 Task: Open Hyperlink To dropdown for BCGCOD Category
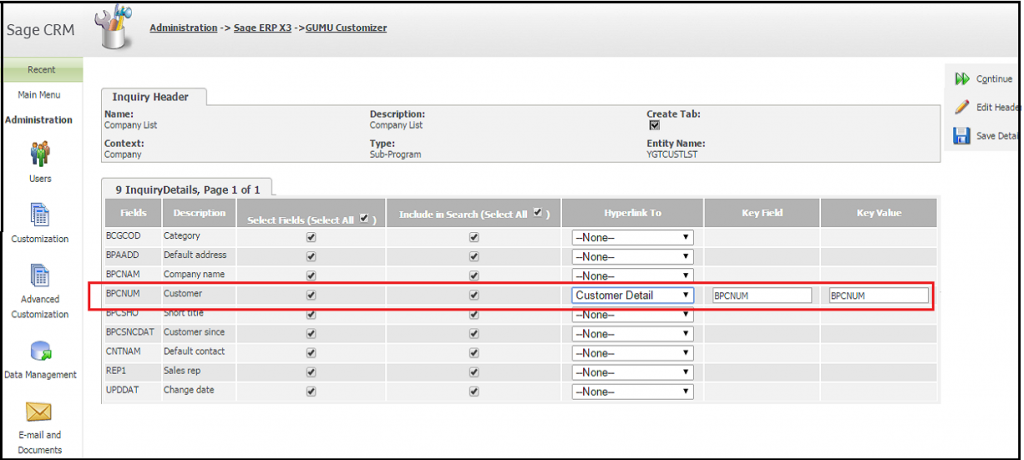(x=632, y=238)
